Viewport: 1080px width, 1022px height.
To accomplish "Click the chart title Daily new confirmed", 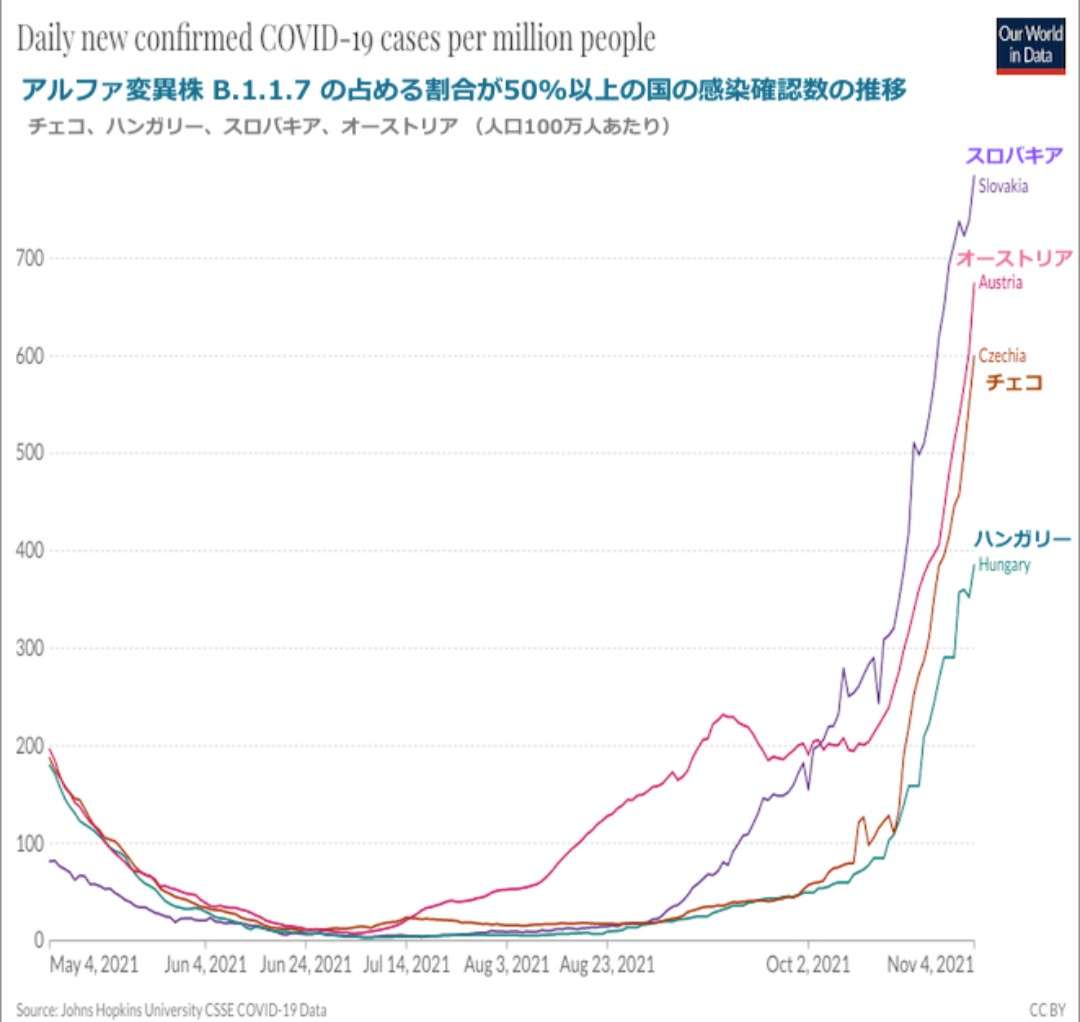I will click(335, 38).
